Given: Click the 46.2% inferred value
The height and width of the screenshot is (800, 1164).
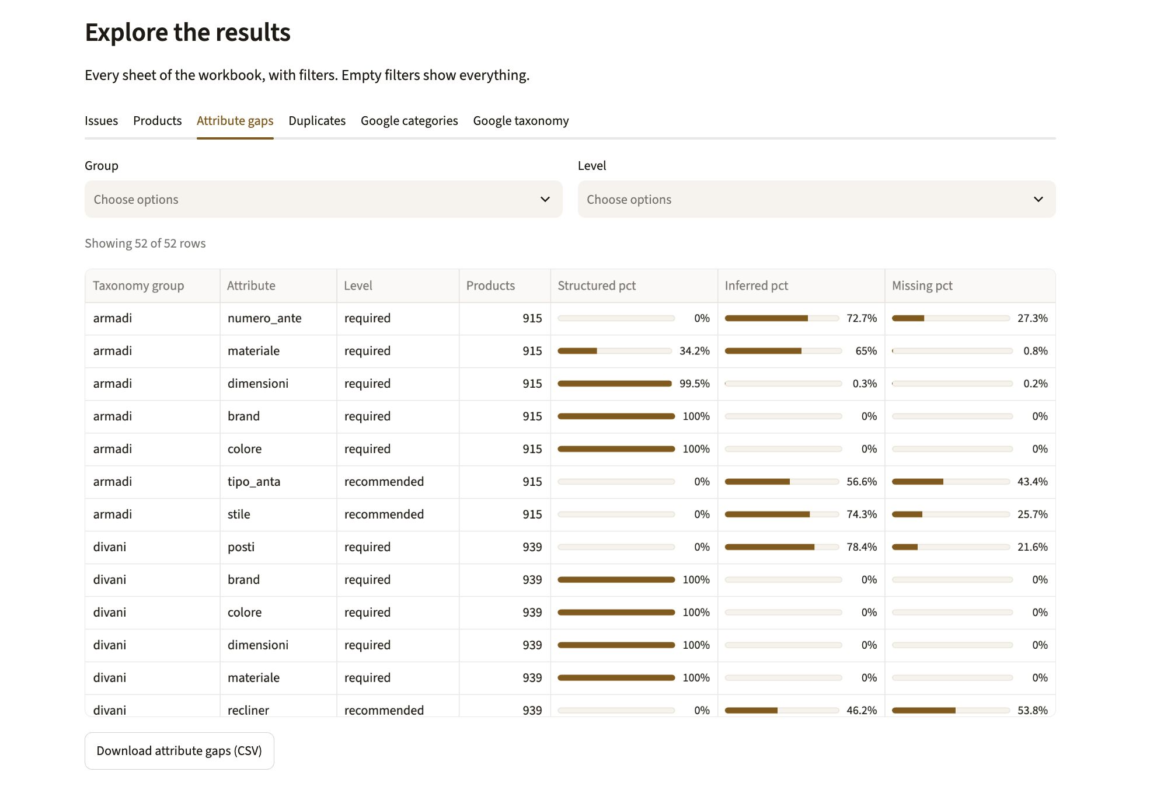Looking at the screenshot, I should 861,710.
